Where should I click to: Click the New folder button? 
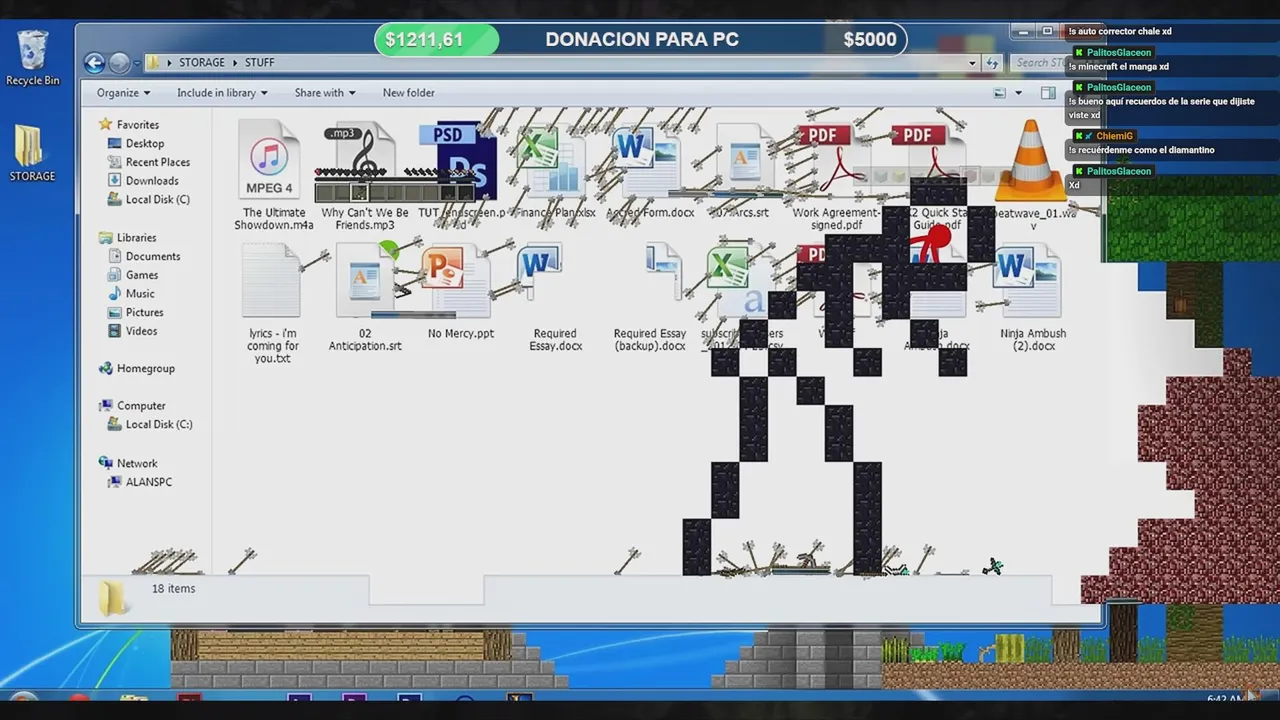[x=408, y=93]
